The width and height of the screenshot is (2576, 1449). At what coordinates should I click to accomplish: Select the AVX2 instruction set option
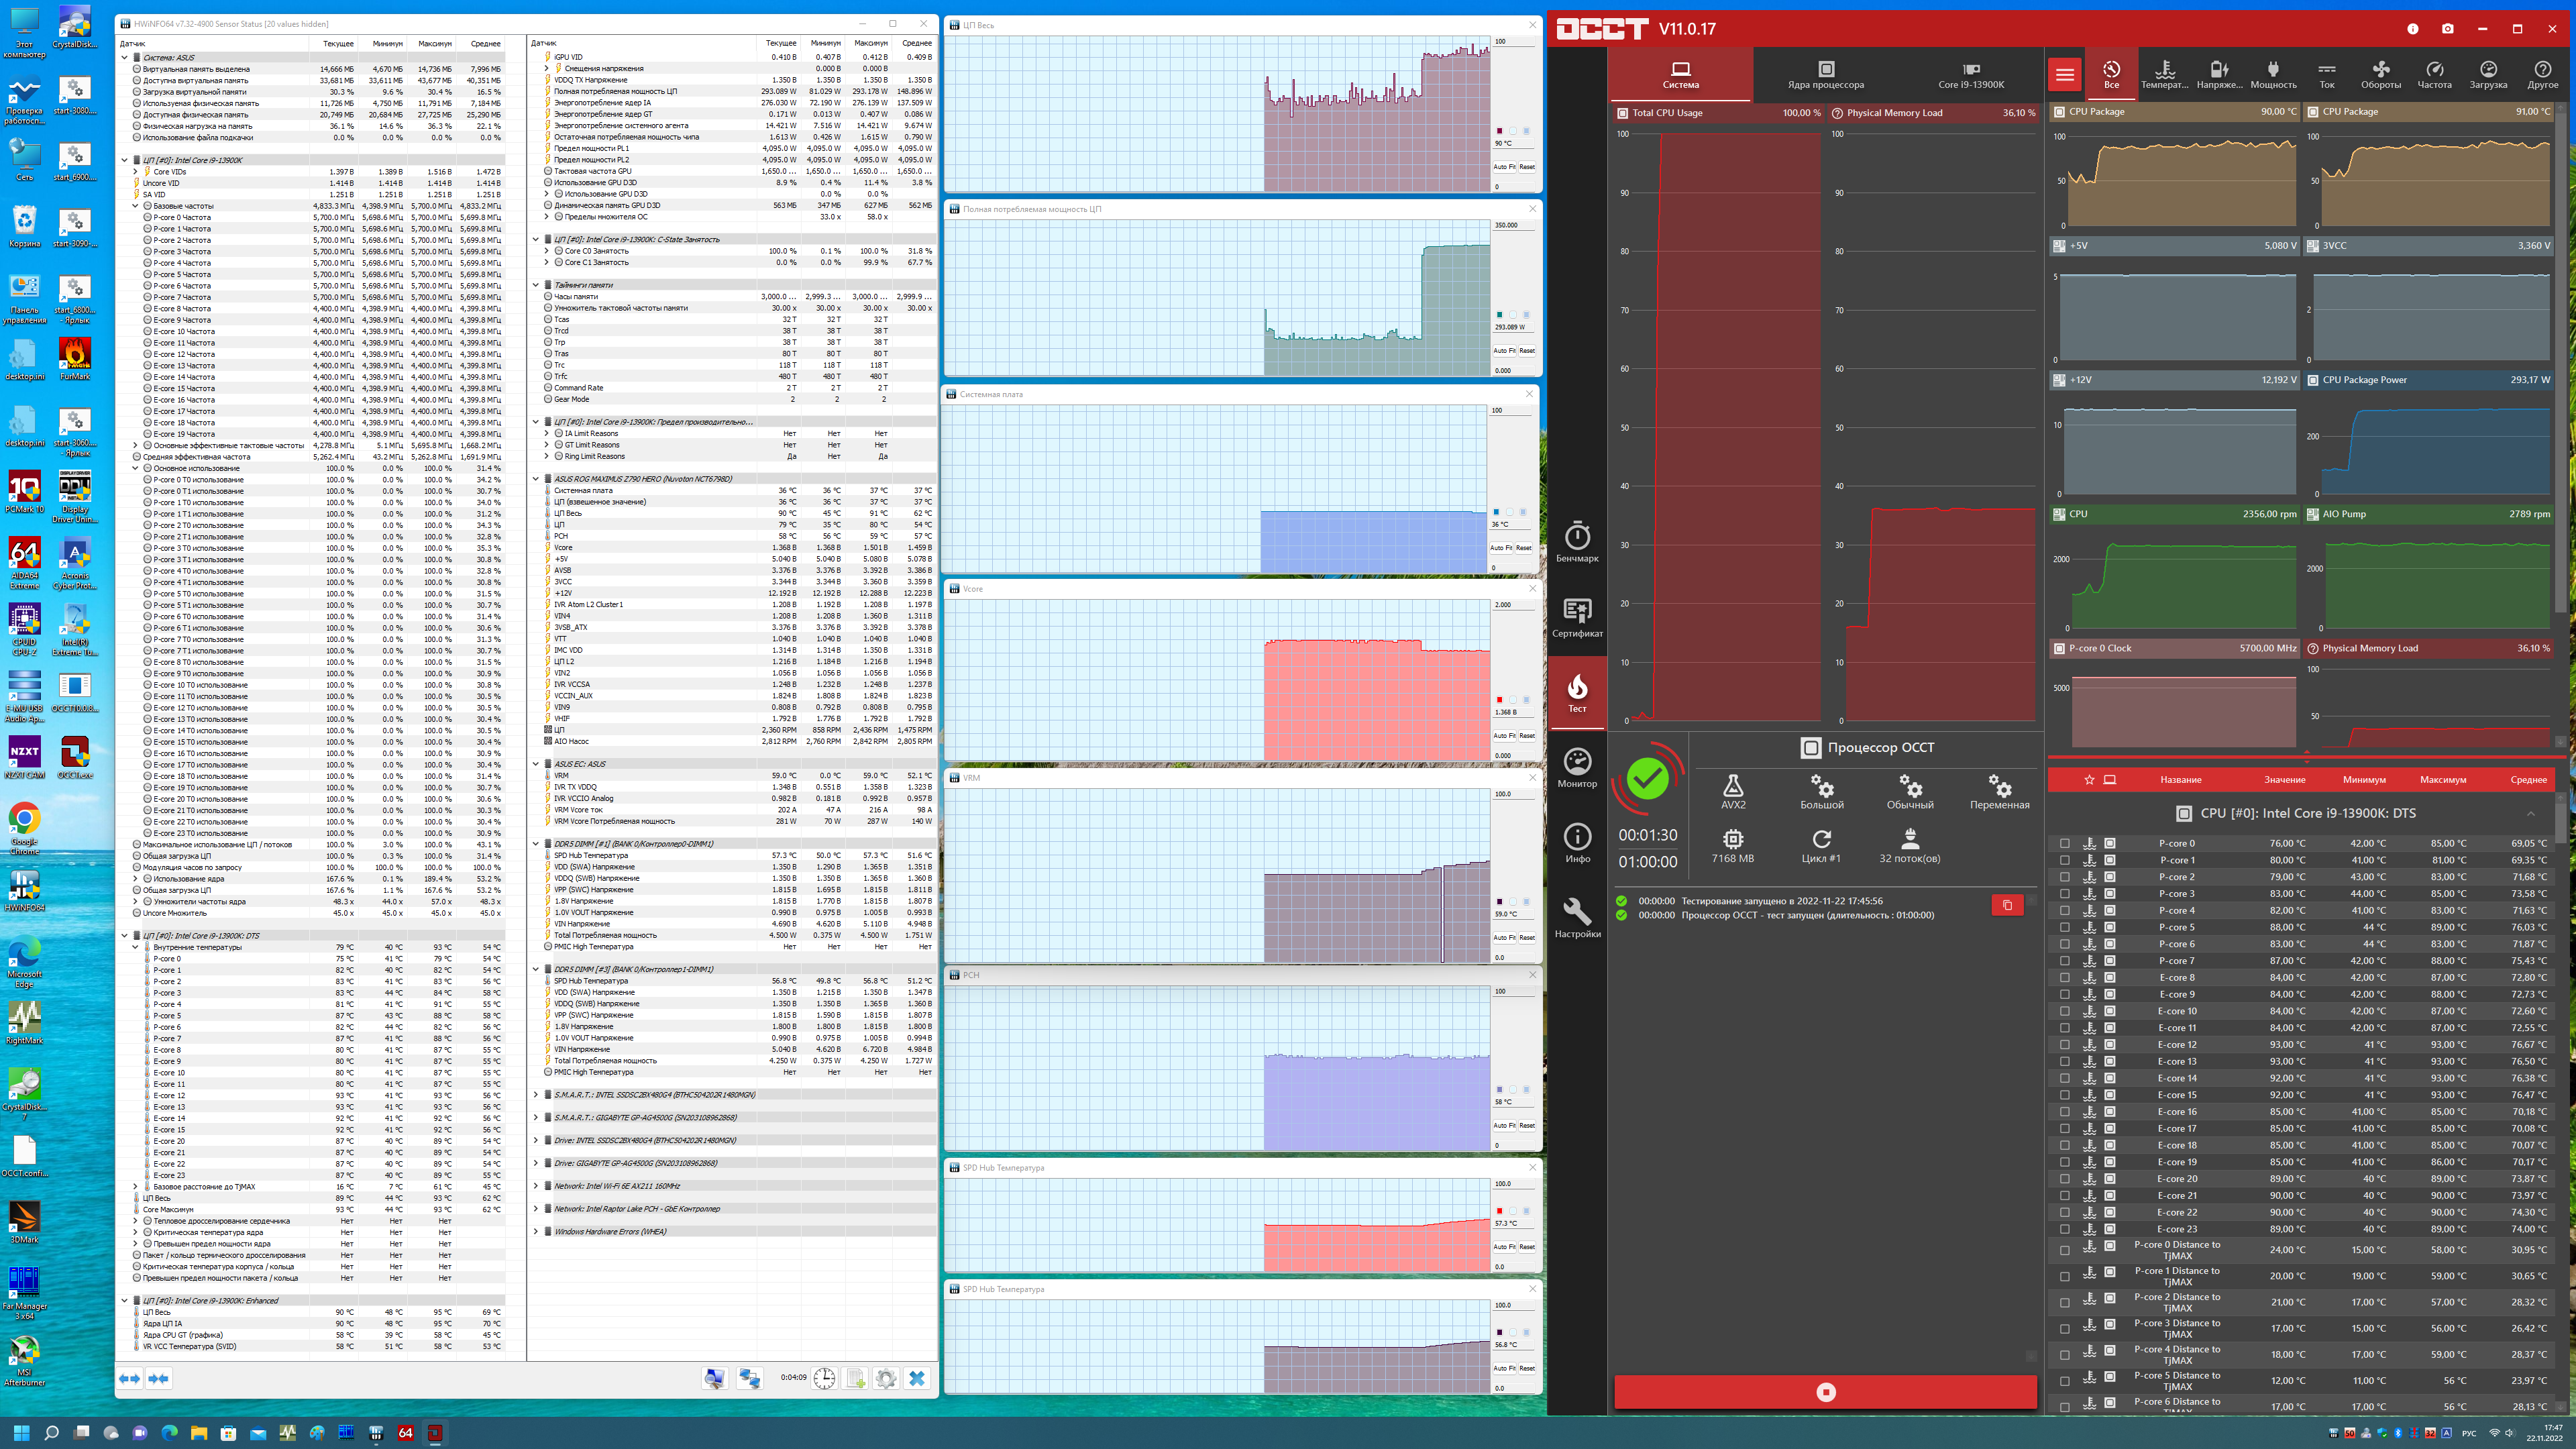coord(1733,791)
